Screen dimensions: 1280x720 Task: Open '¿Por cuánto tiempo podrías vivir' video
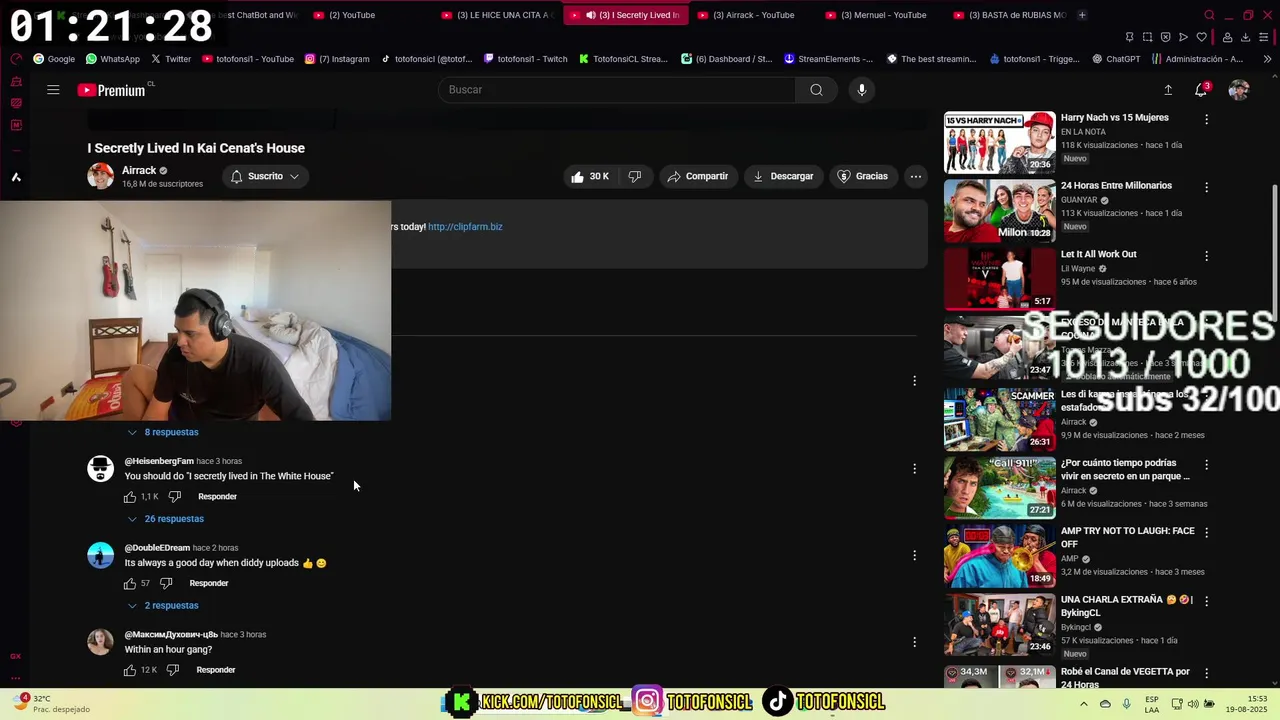tap(1125, 470)
